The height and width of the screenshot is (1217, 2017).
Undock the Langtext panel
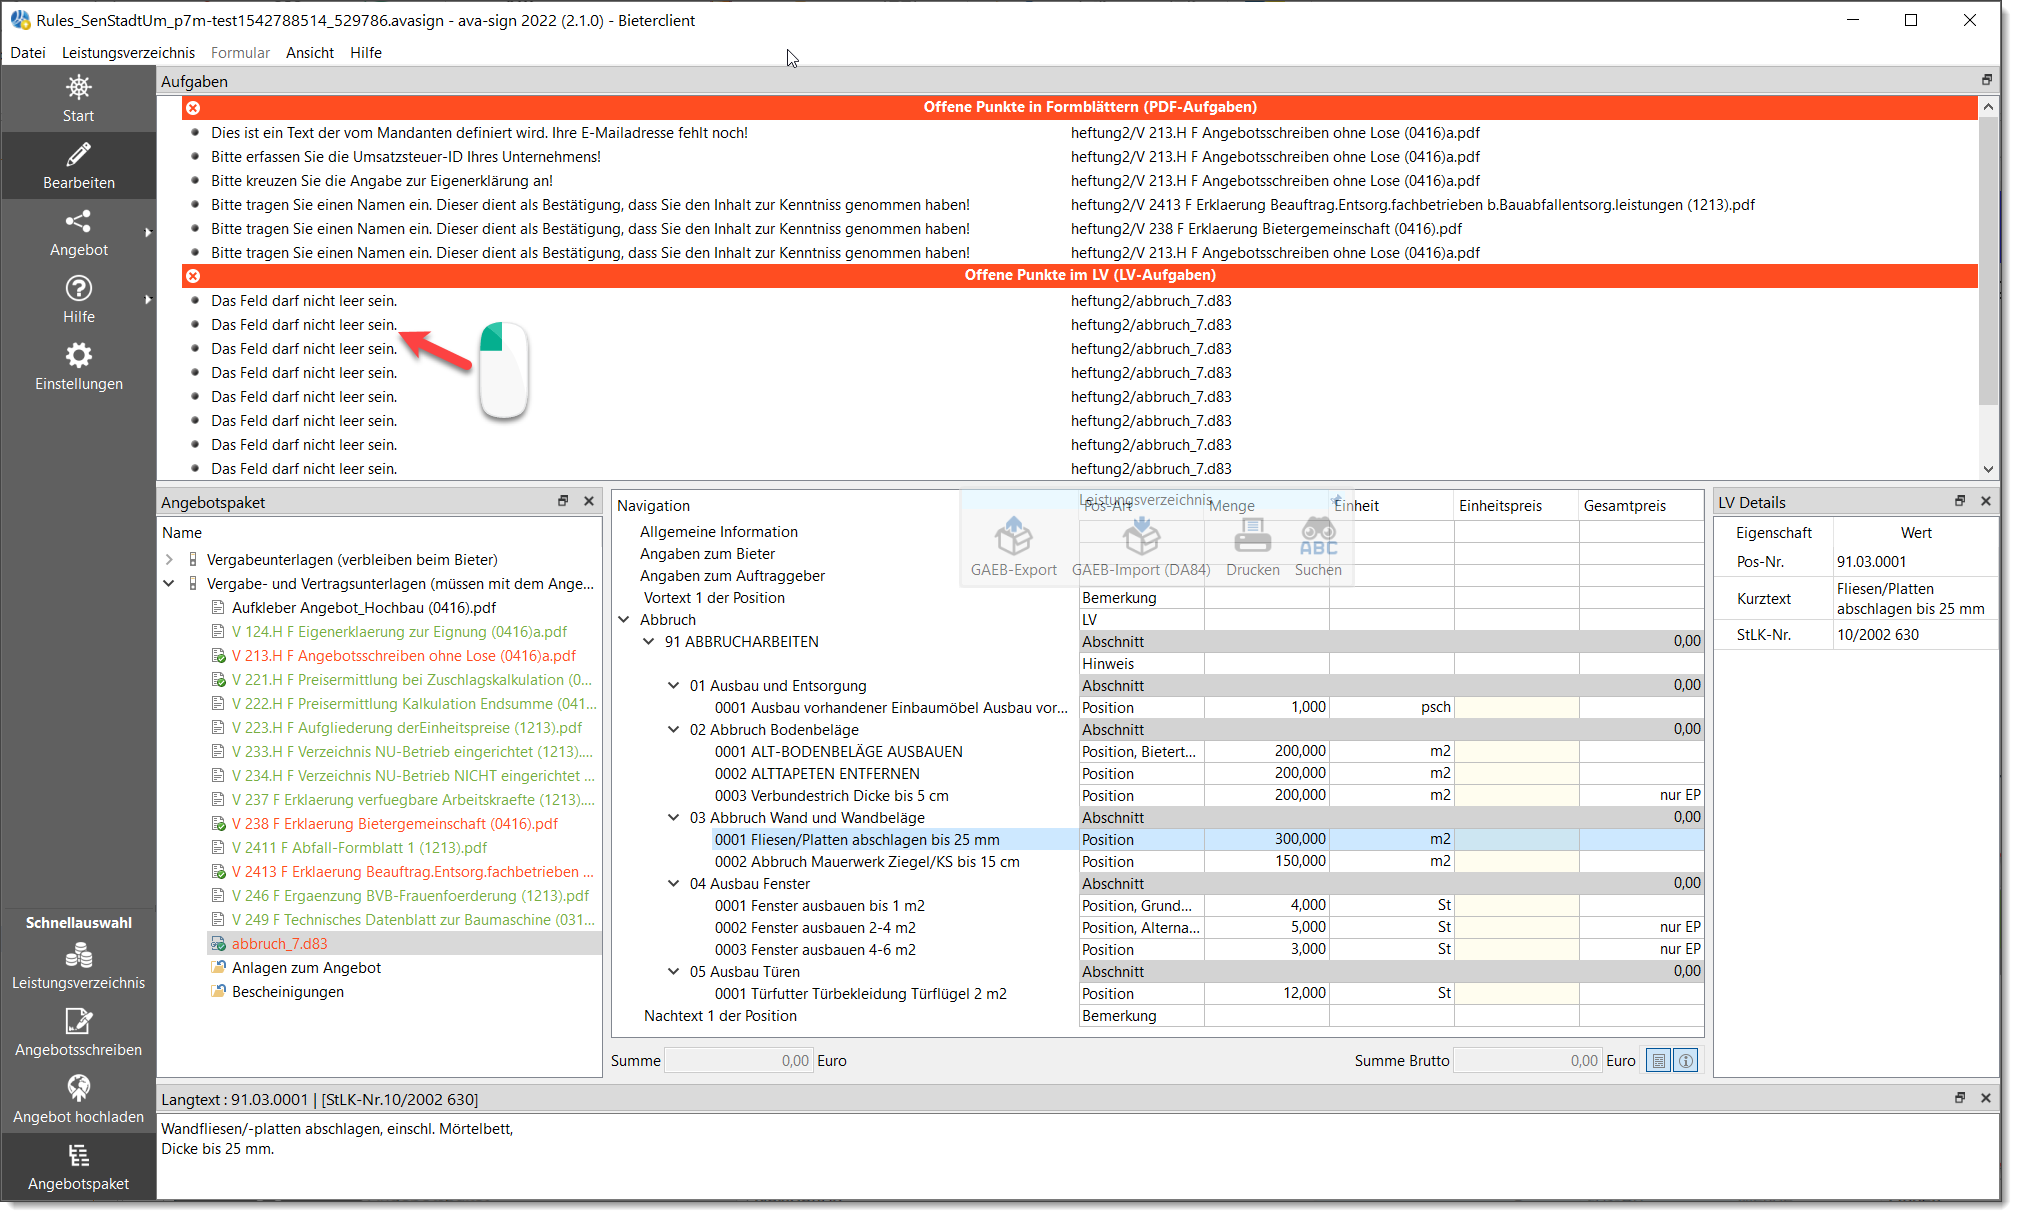[x=1960, y=1098]
